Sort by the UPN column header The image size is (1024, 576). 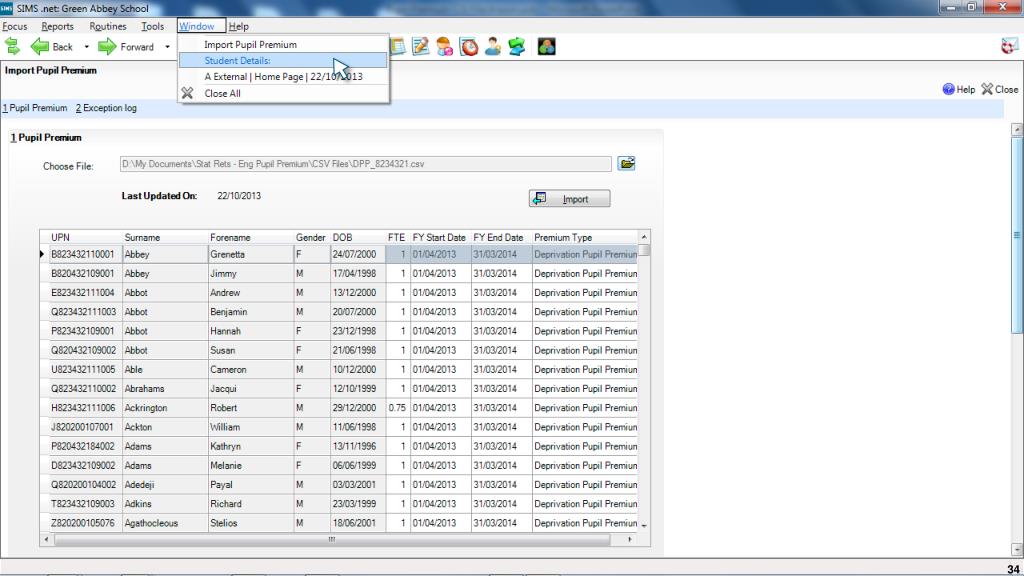tap(85, 237)
